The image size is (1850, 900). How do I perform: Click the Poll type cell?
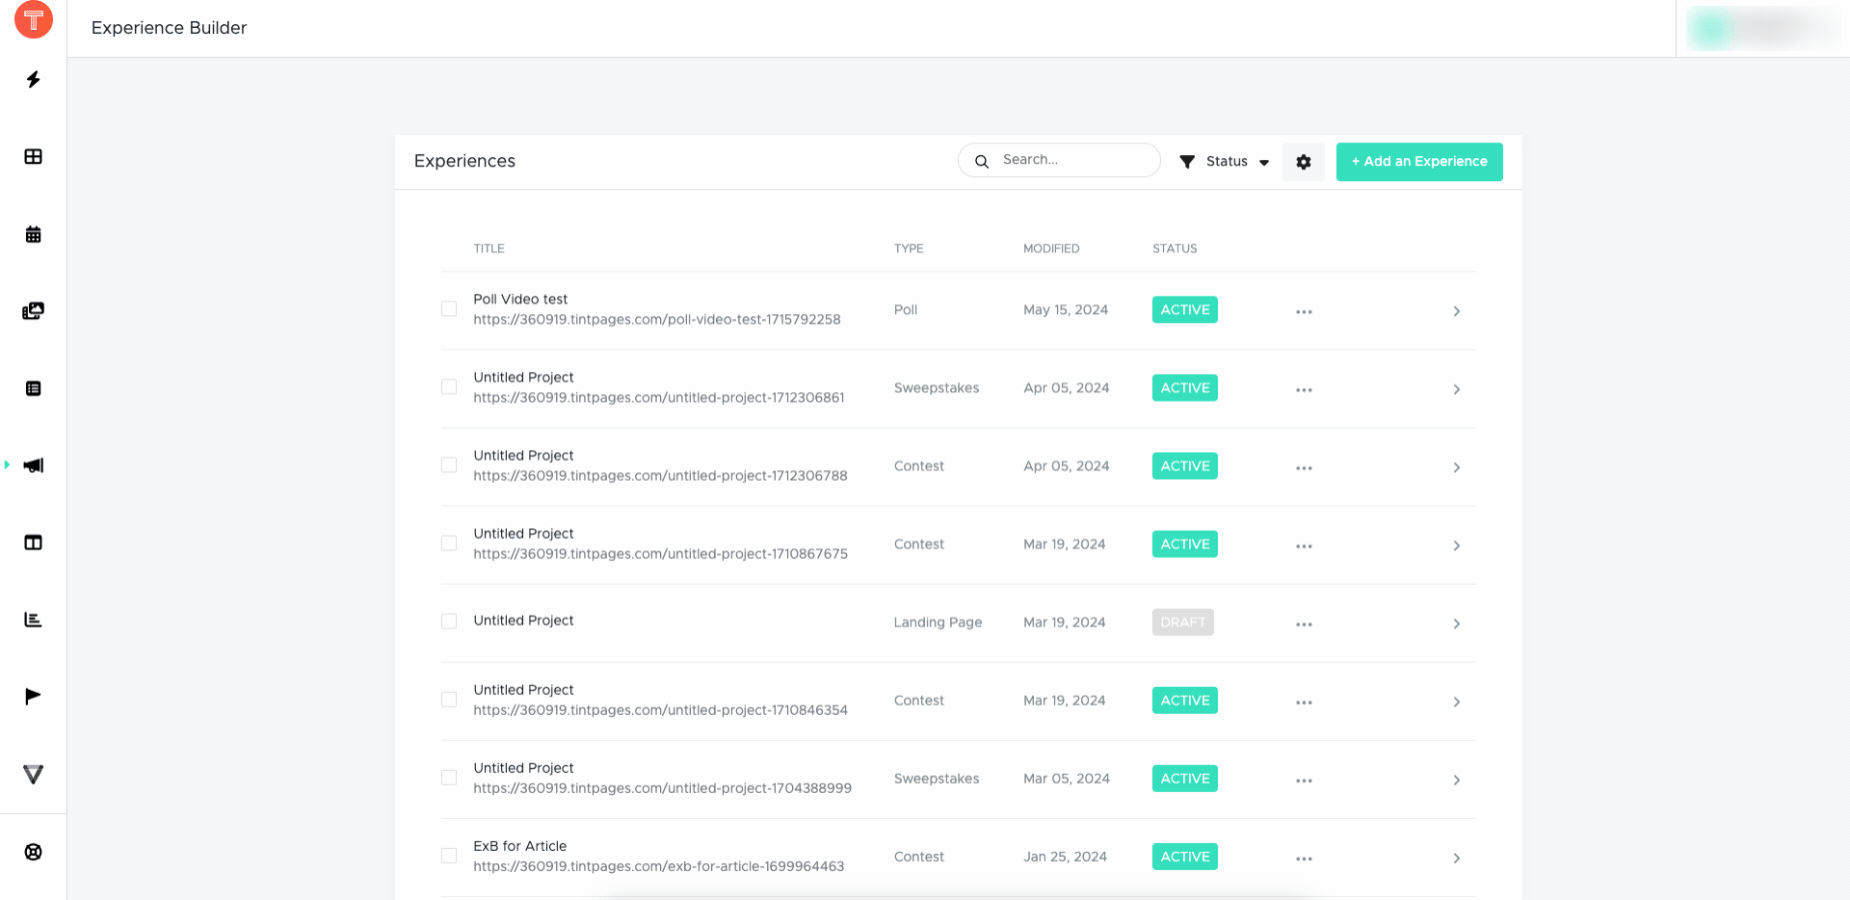(x=906, y=310)
